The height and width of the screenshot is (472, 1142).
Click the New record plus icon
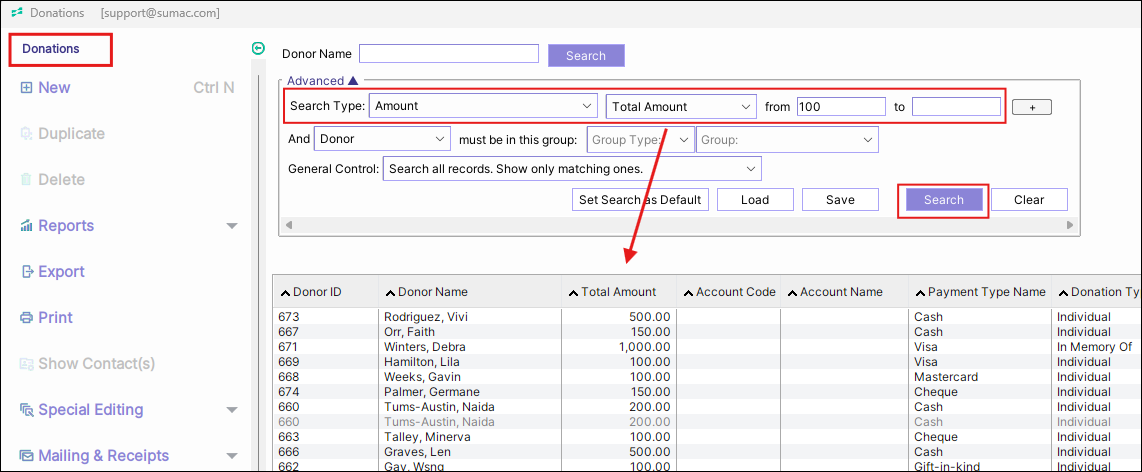click(26, 88)
